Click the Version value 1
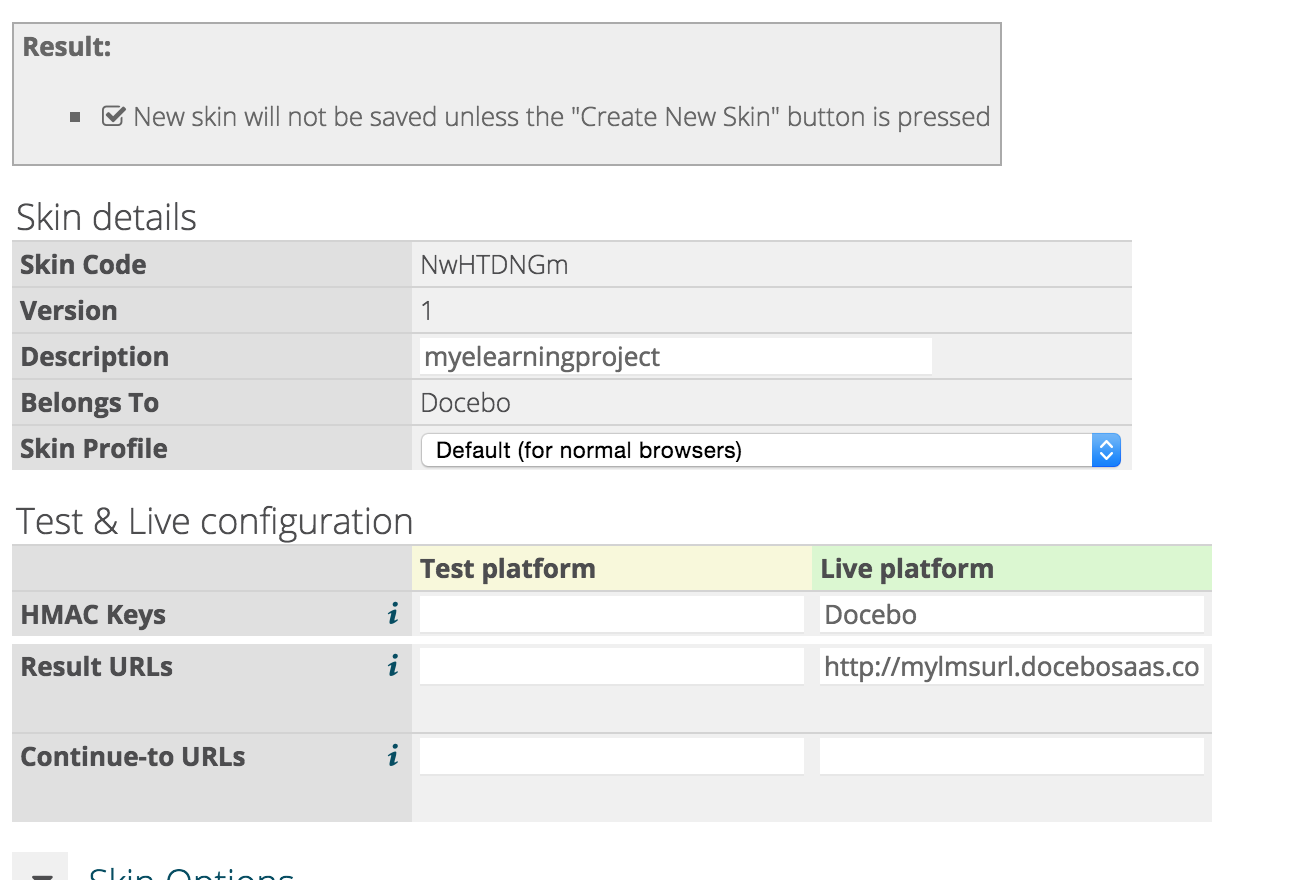This screenshot has height=880, width=1310. (427, 311)
